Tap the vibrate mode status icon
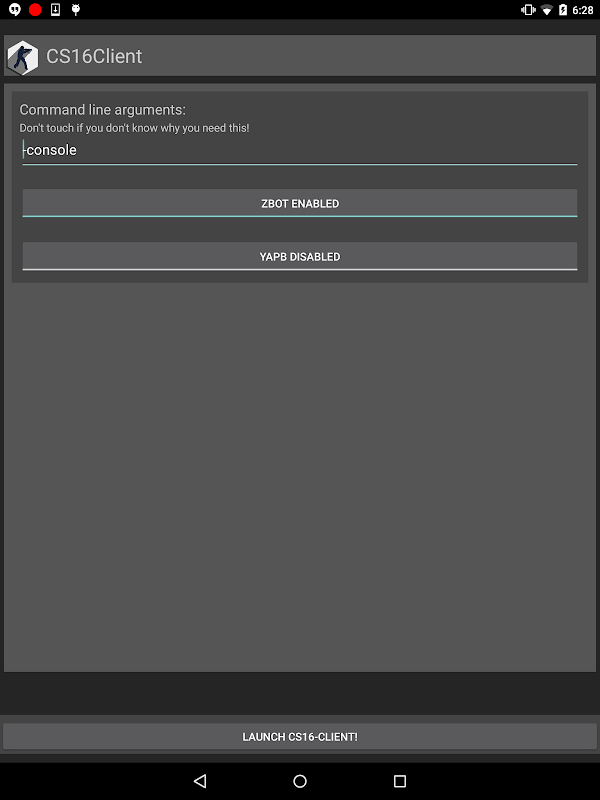Viewport: 600px width, 800px height. tap(528, 10)
